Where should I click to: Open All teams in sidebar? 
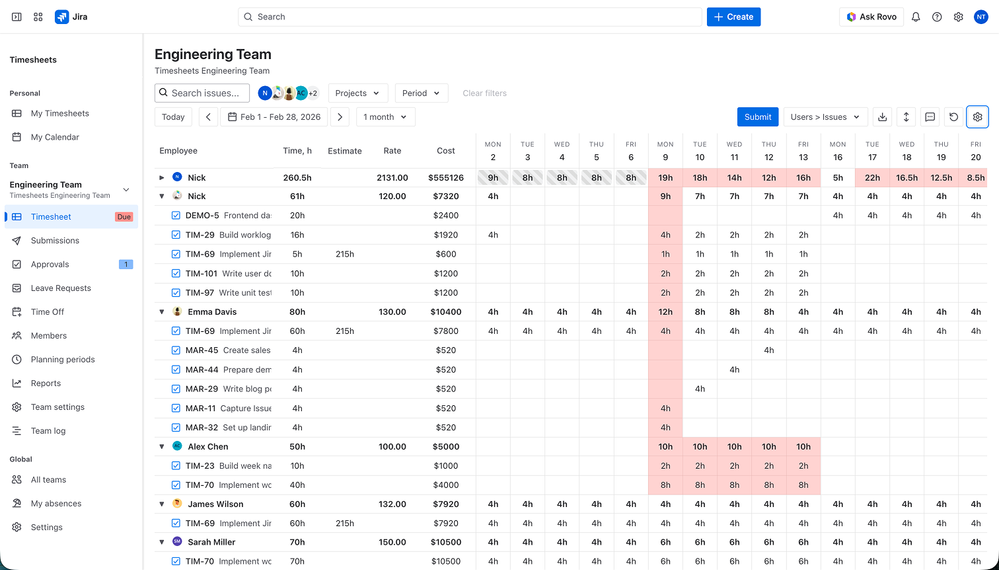(x=48, y=480)
